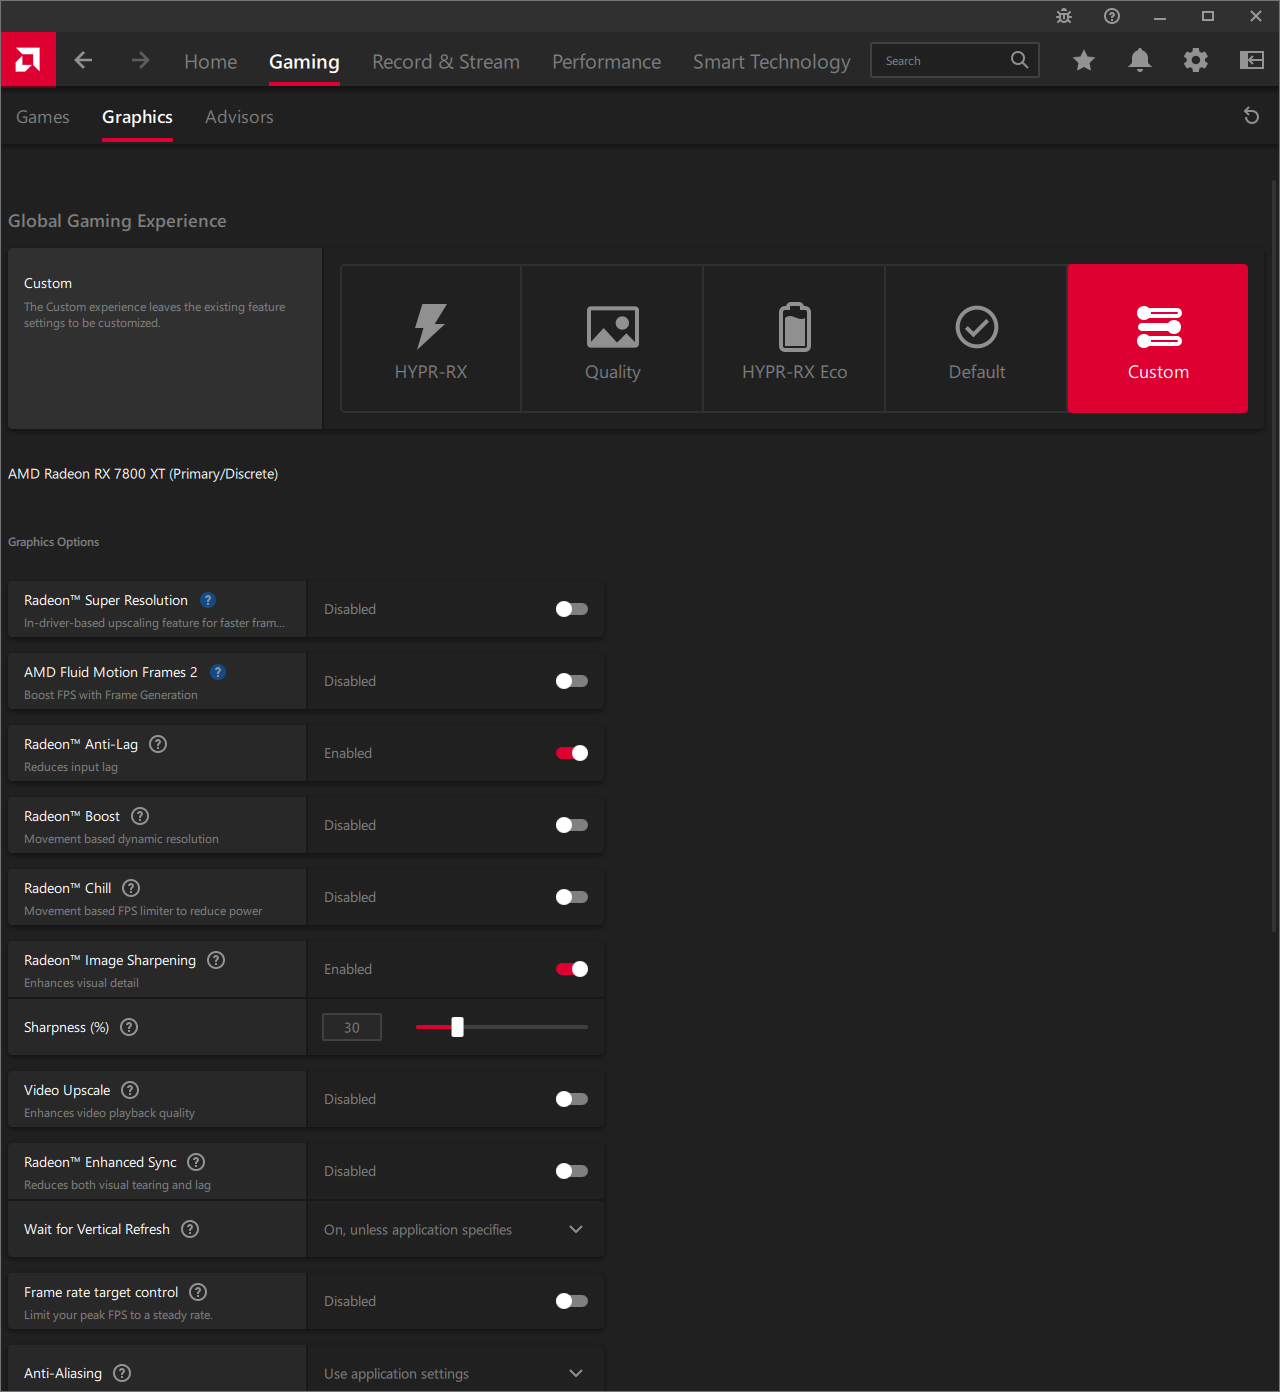Switch to the Games sub-tab
The width and height of the screenshot is (1280, 1392).
point(43,117)
